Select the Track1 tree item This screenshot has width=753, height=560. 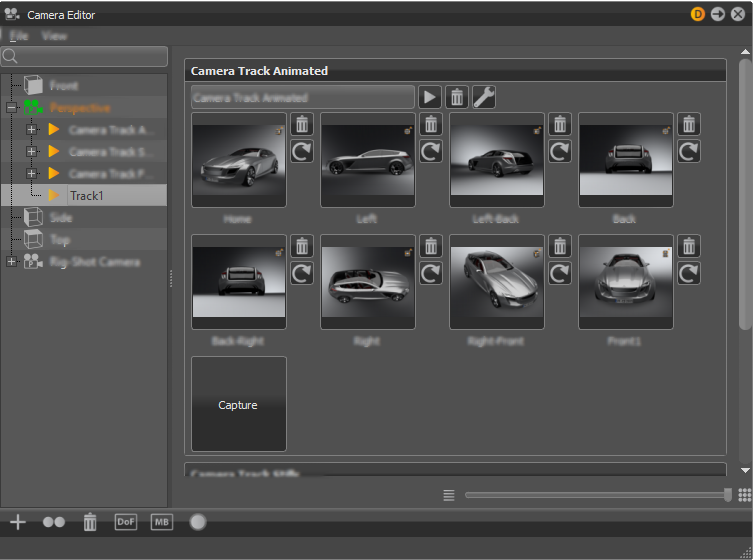pos(84,195)
